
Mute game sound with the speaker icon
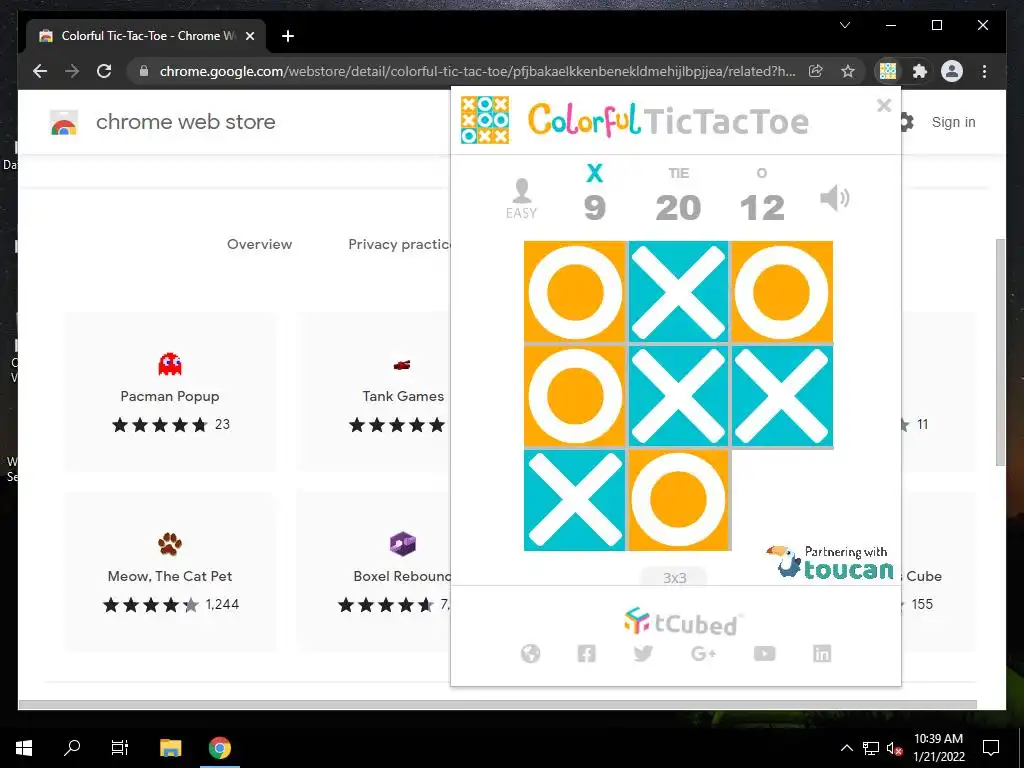click(834, 198)
